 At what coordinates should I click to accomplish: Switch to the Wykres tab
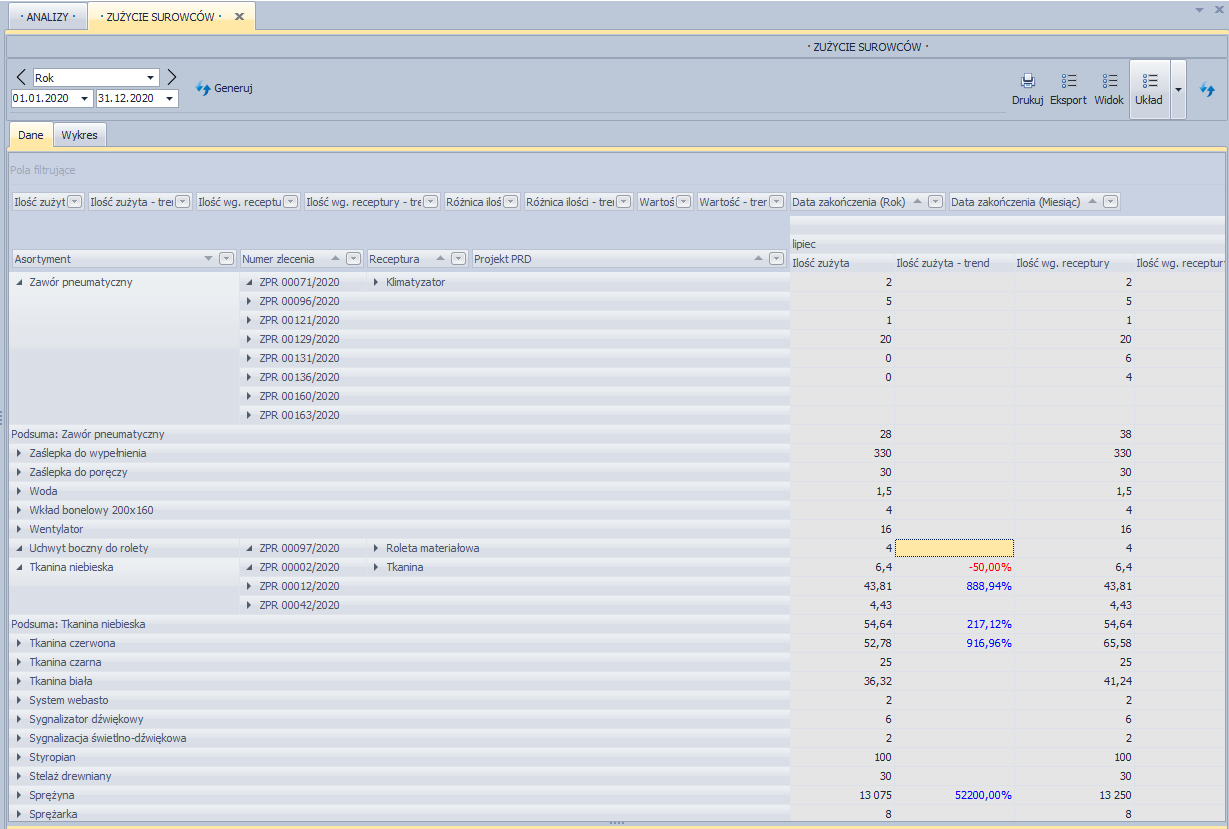[x=79, y=135]
